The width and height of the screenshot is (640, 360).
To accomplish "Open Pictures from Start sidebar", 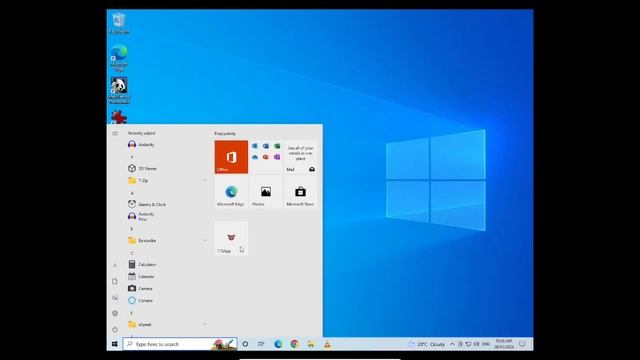I will [x=115, y=298].
